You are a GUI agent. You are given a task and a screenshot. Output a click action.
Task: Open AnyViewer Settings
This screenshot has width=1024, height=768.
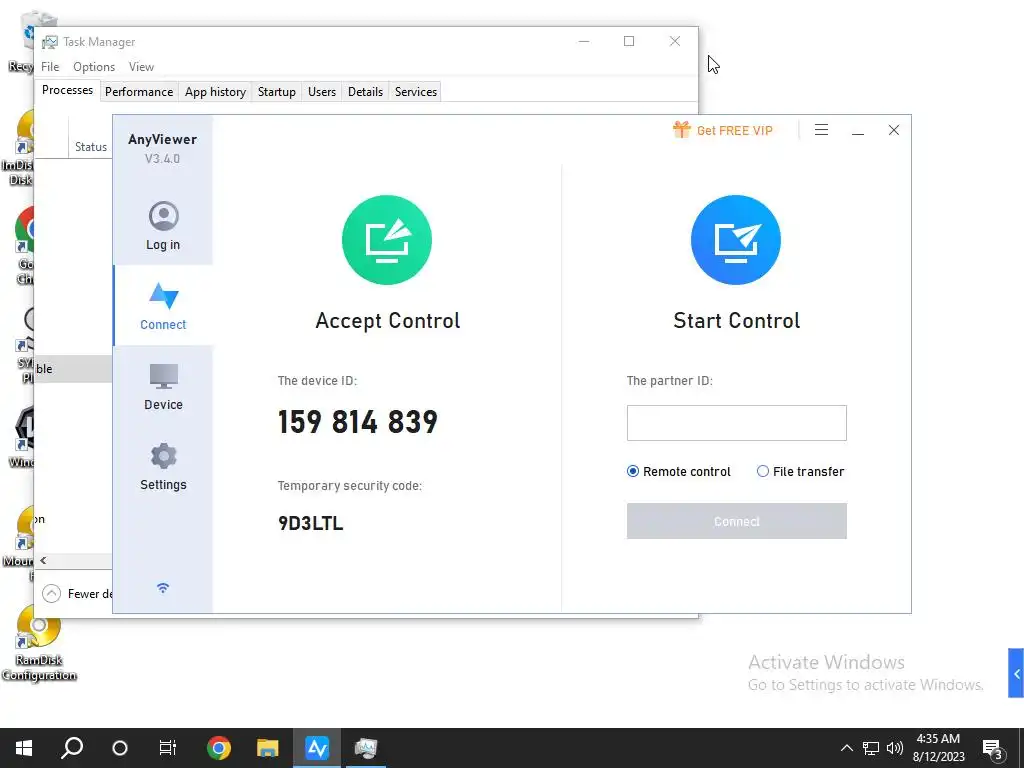tap(163, 466)
